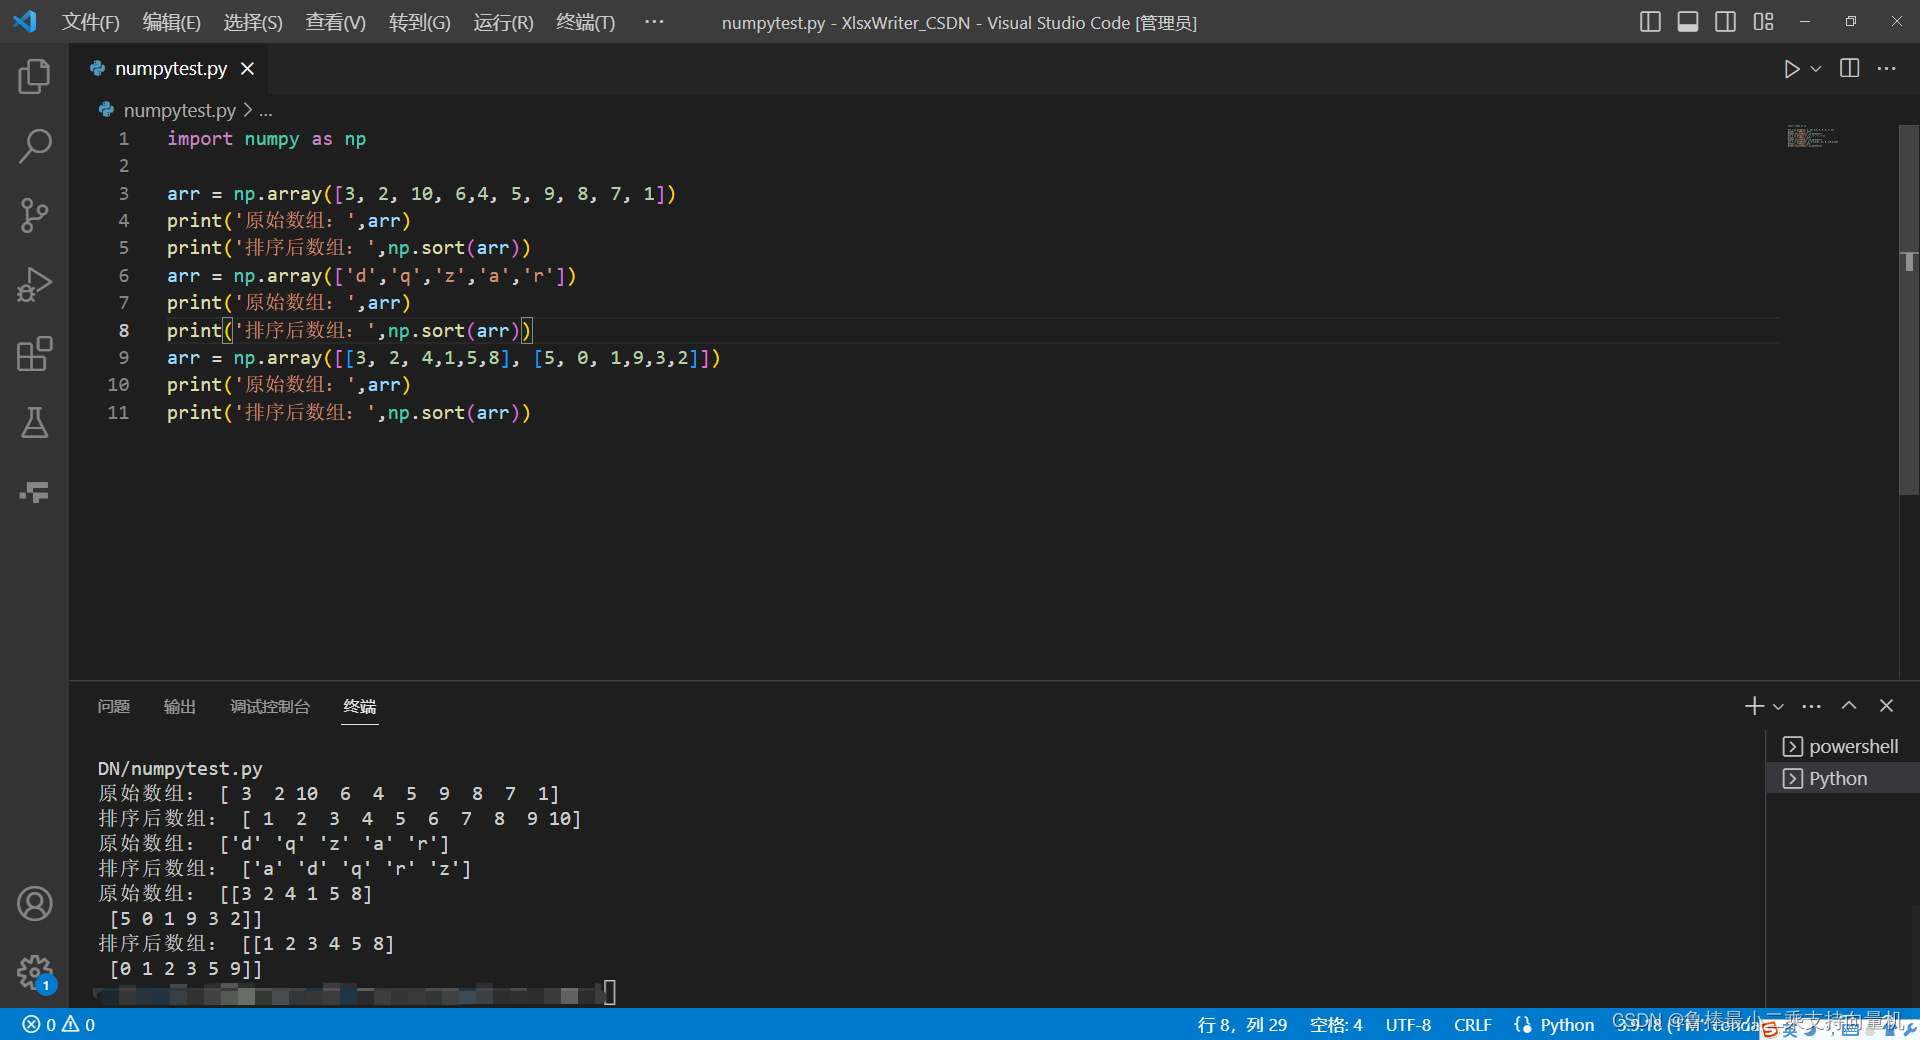This screenshot has height=1040, width=1920.
Task: Change encoding via UTF-8 status item
Action: coord(1408,1025)
